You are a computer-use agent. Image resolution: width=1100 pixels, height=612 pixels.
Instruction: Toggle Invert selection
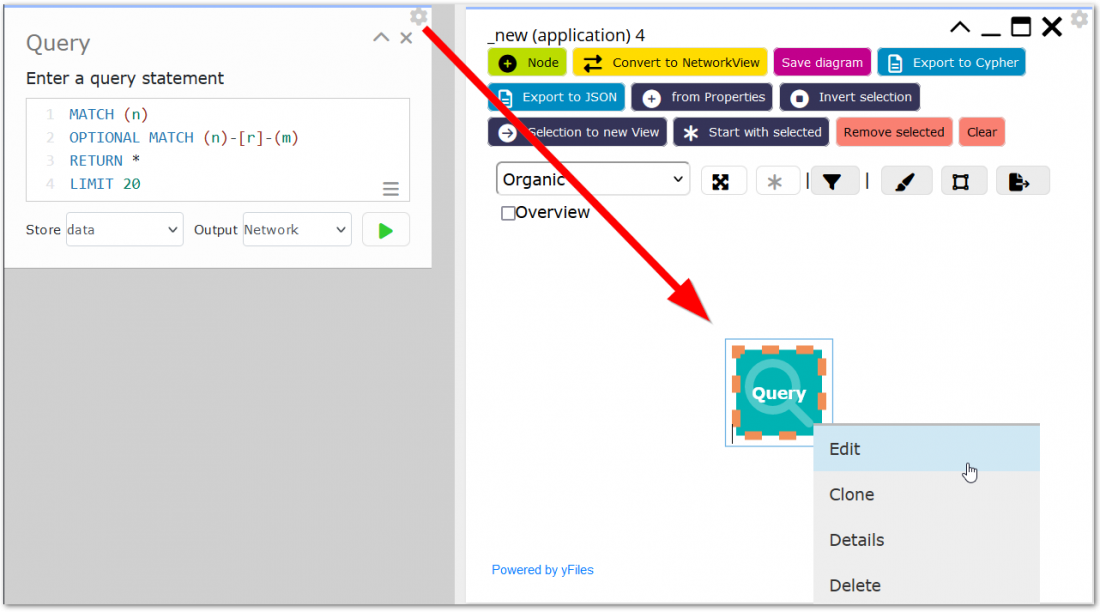[849, 97]
